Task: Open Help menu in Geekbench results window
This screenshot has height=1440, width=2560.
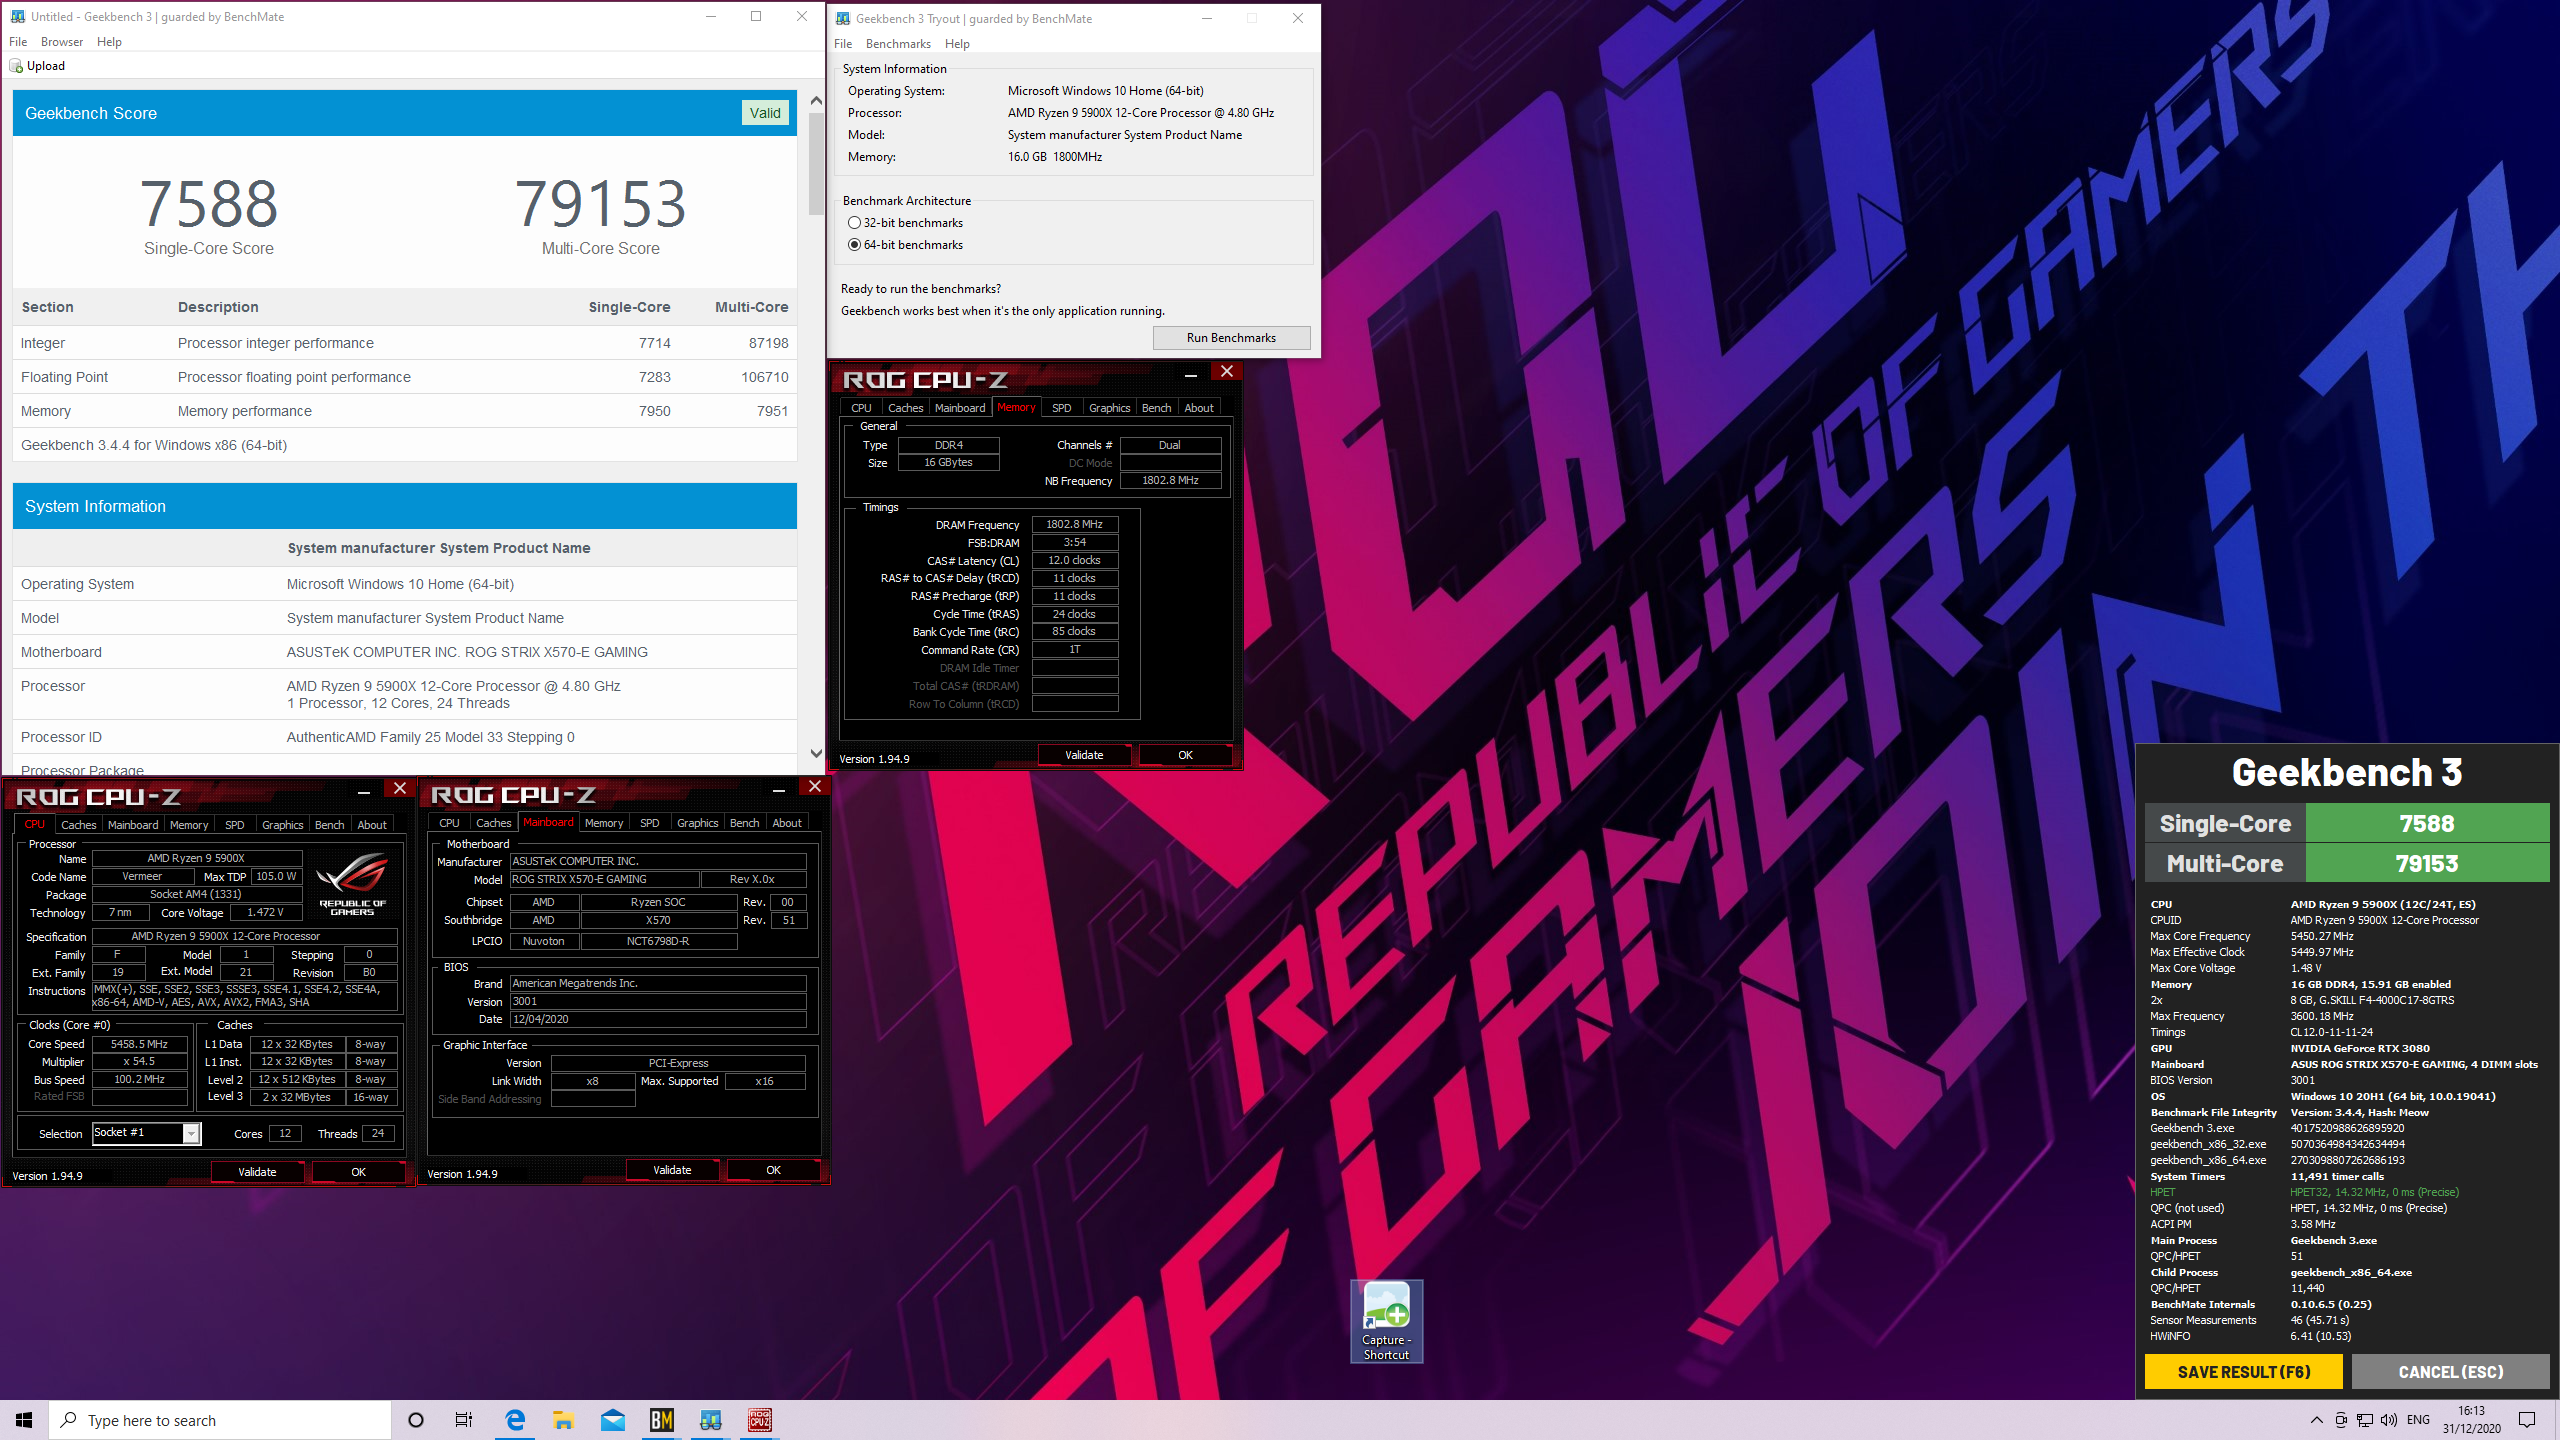Action: coord(109,42)
